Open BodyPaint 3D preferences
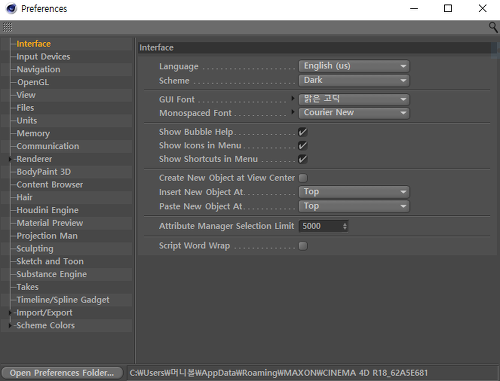Screen dimensions: 500x381 pos(44,172)
